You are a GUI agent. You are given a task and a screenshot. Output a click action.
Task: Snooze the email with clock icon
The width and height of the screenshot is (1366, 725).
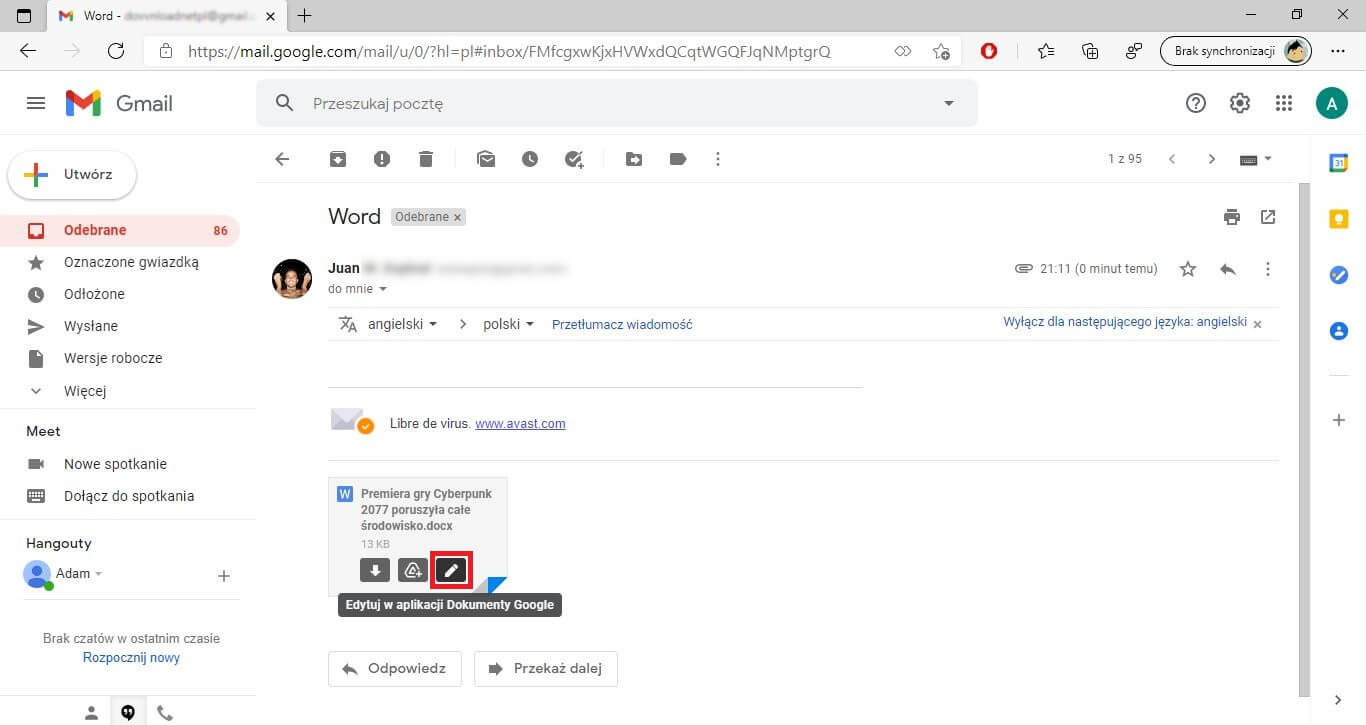click(530, 159)
